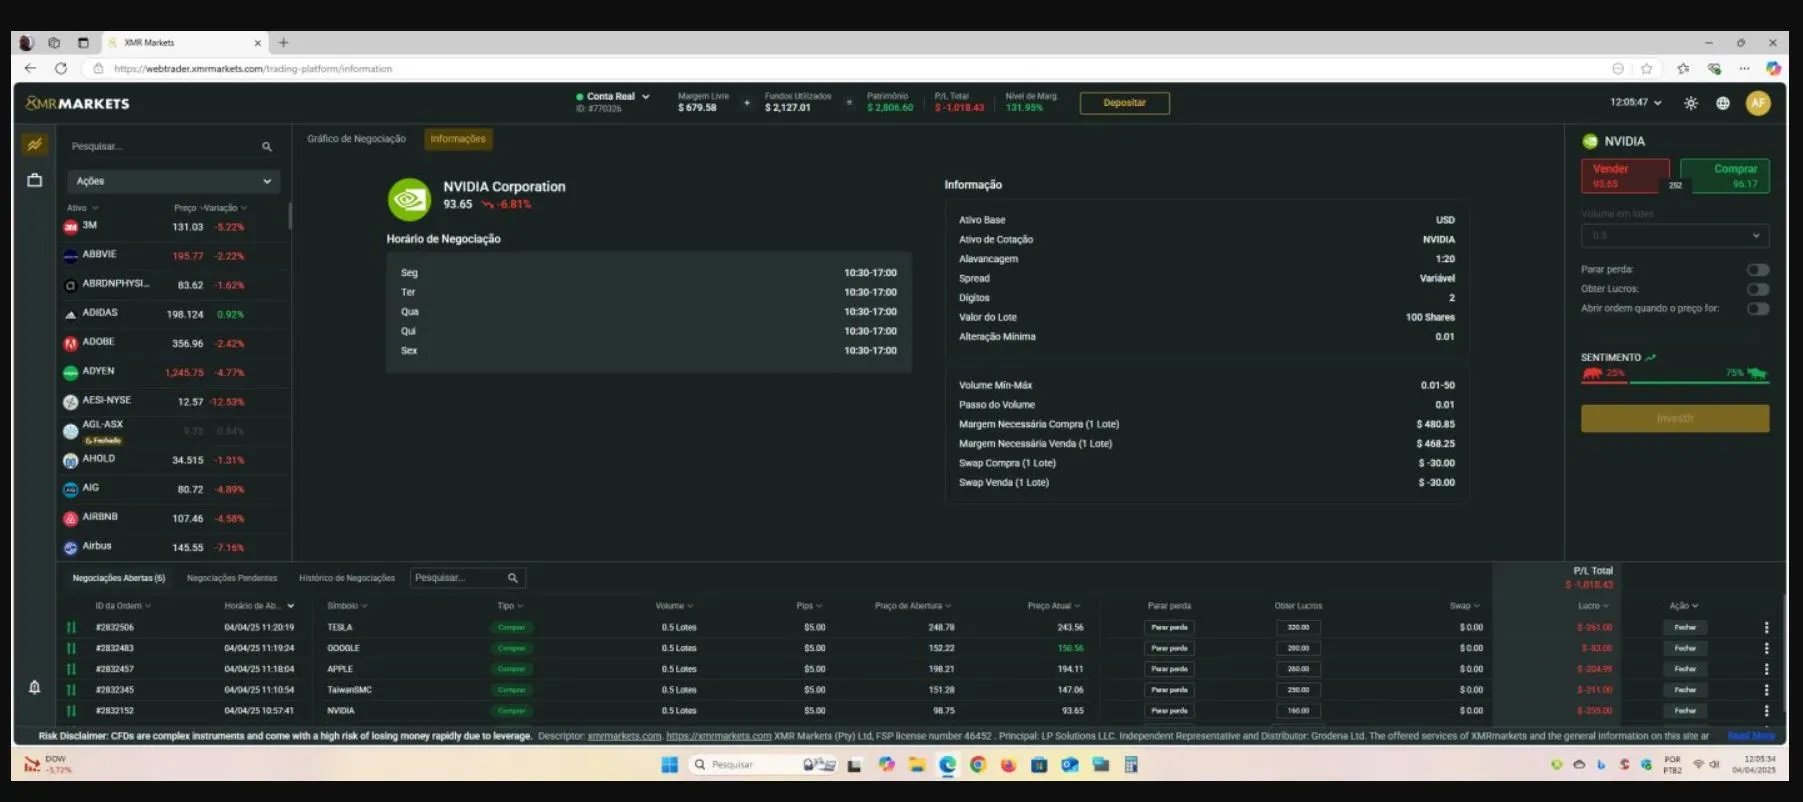Open the three-dot menu for the GOOGLE trade

pos(1766,649)
